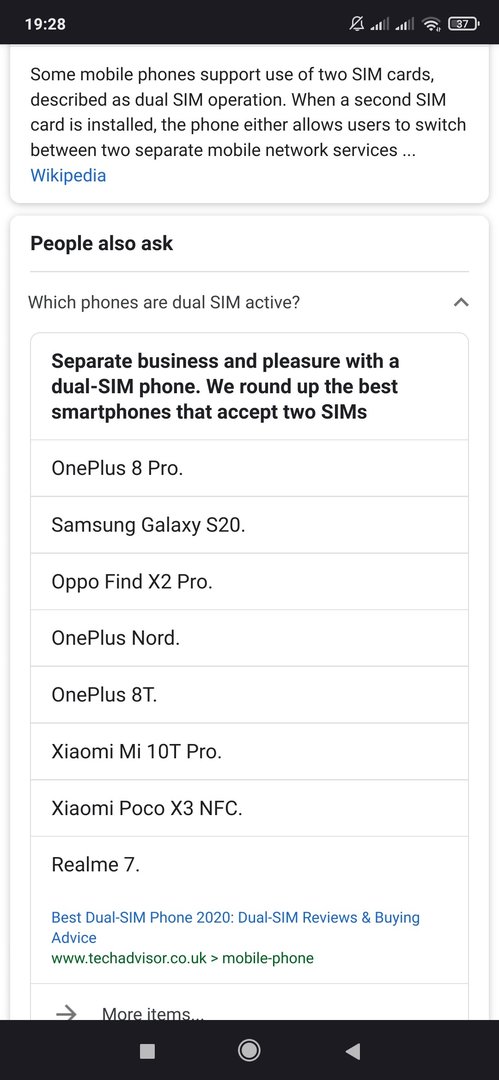Screen dimensions: 499x1080
Task: Open the Wikipedia source link
Action: point(68,175)
